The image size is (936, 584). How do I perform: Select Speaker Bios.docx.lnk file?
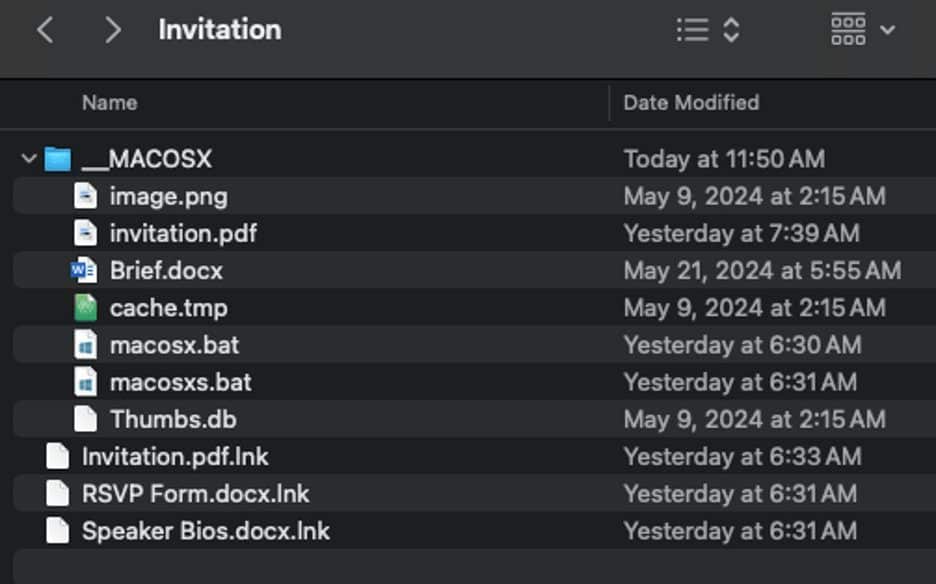[474, 531]
